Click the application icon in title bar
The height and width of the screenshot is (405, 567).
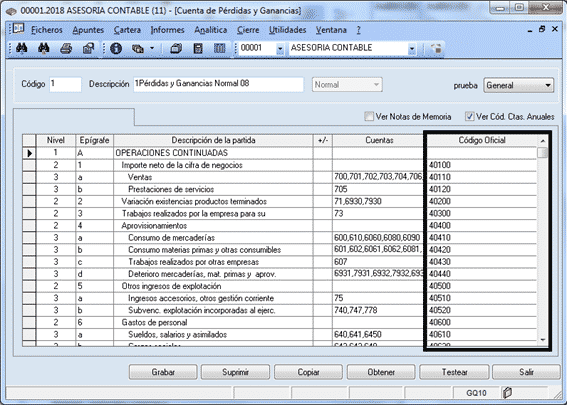11,11
